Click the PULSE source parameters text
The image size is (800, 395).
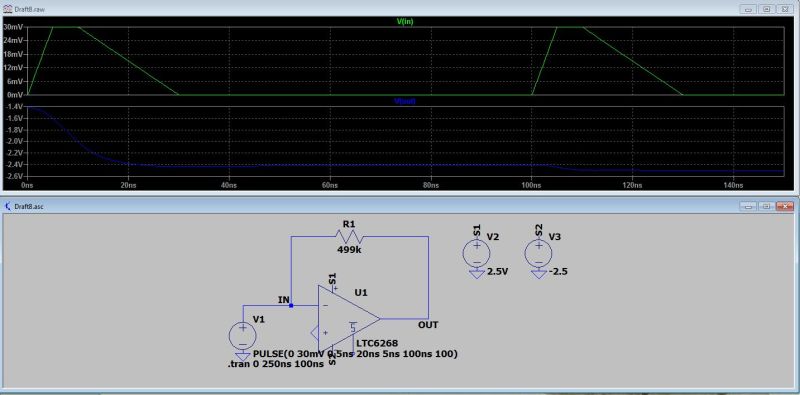355,354
